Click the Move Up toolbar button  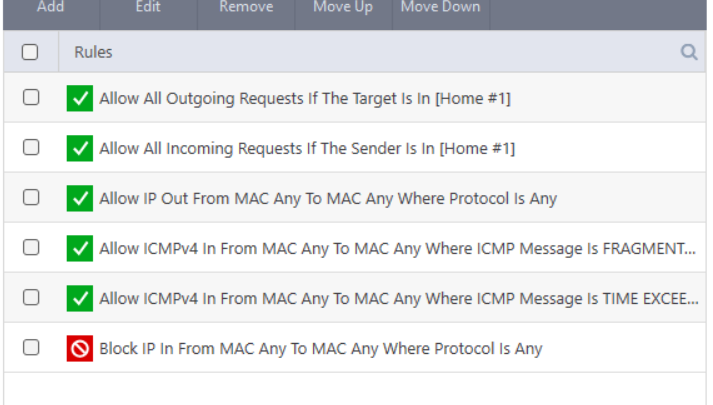[x=343, y=8]
